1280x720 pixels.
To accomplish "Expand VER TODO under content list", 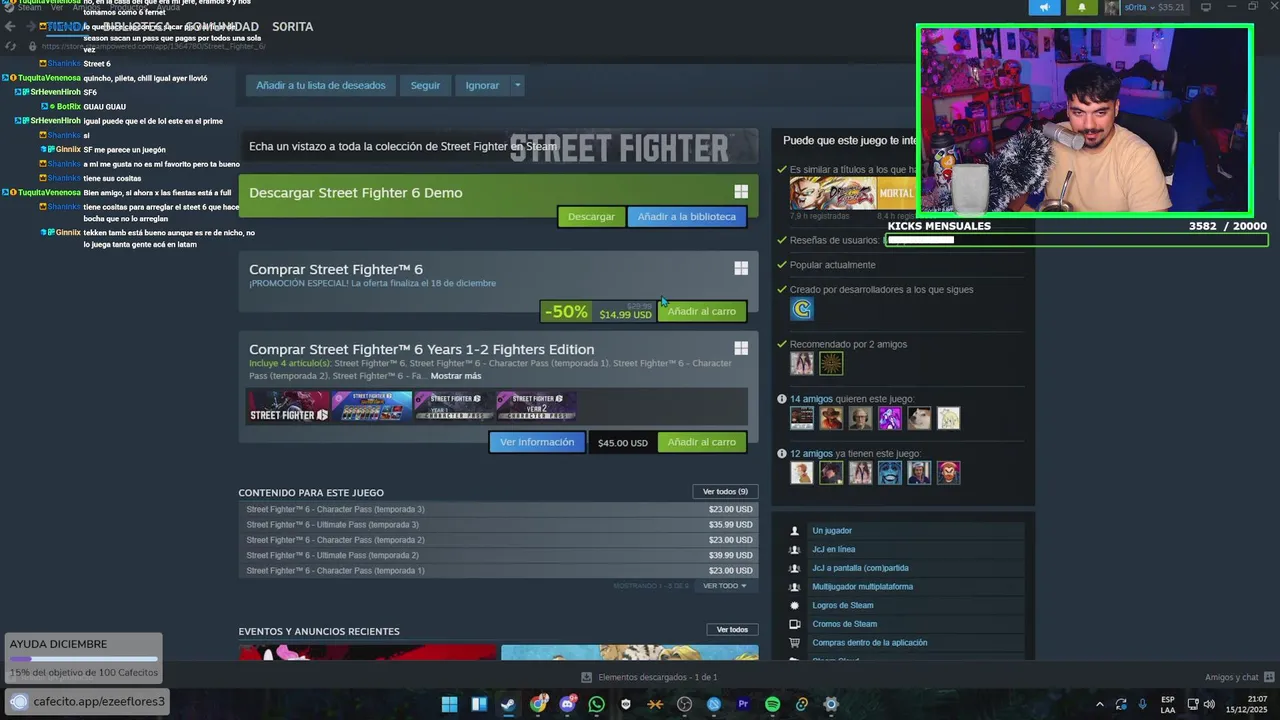I will pyautogui.click(x=724, y=586).
